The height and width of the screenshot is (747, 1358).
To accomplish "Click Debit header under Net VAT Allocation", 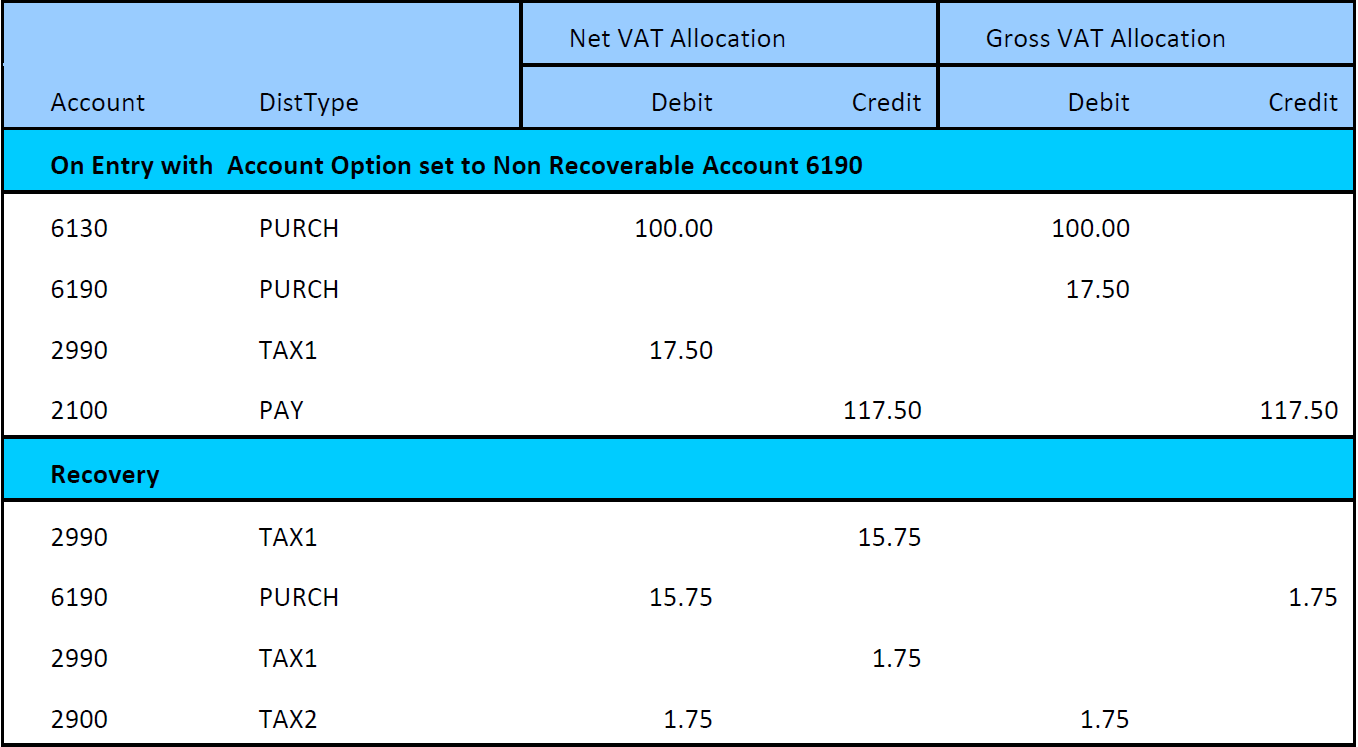I will (x=682, y=102).
